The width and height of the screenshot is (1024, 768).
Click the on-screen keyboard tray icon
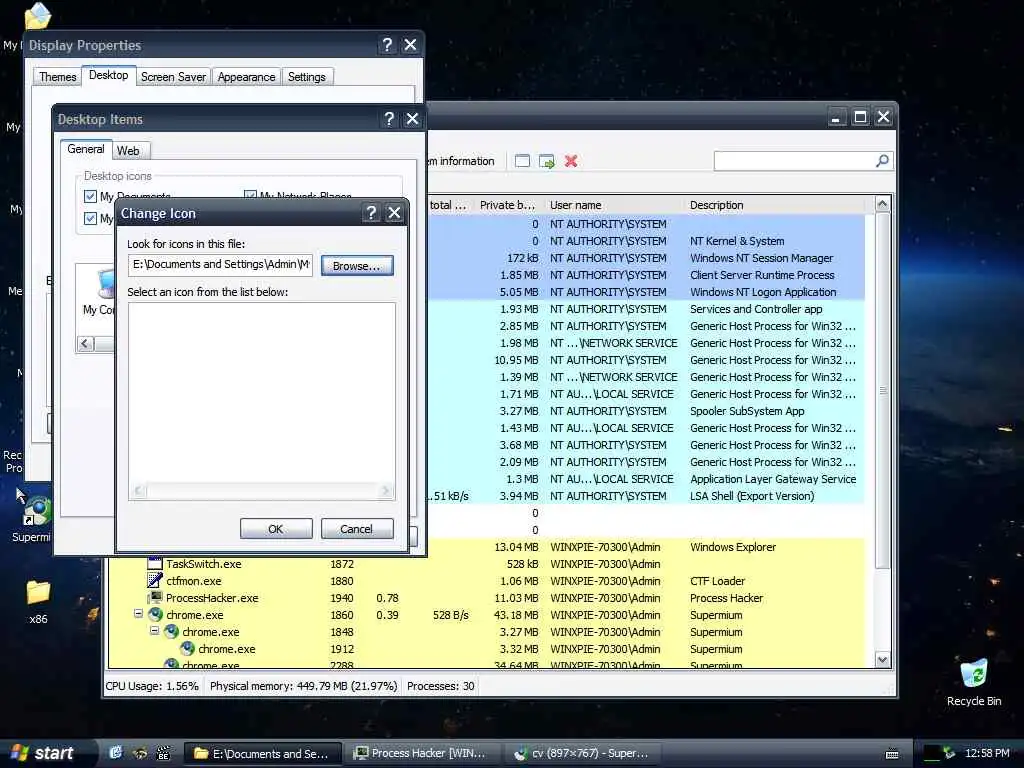[891, 754]
